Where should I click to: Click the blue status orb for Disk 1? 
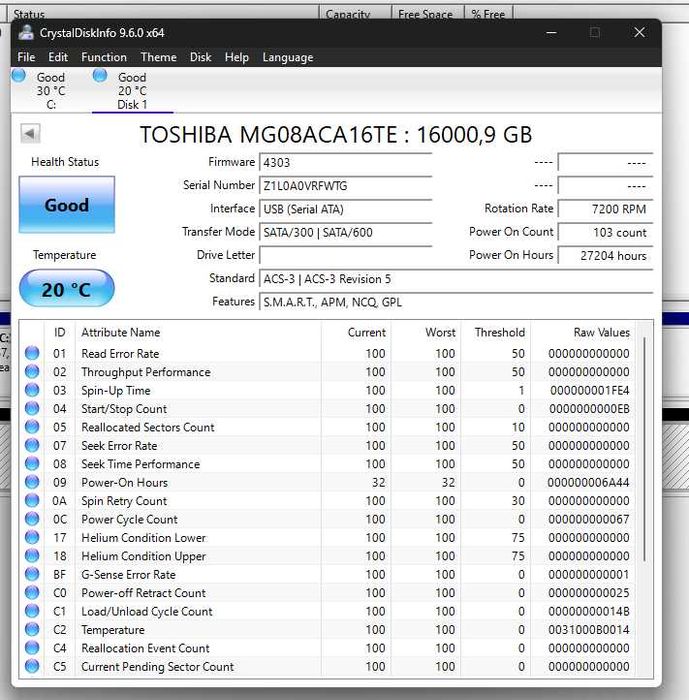click(x=100, y=75)
